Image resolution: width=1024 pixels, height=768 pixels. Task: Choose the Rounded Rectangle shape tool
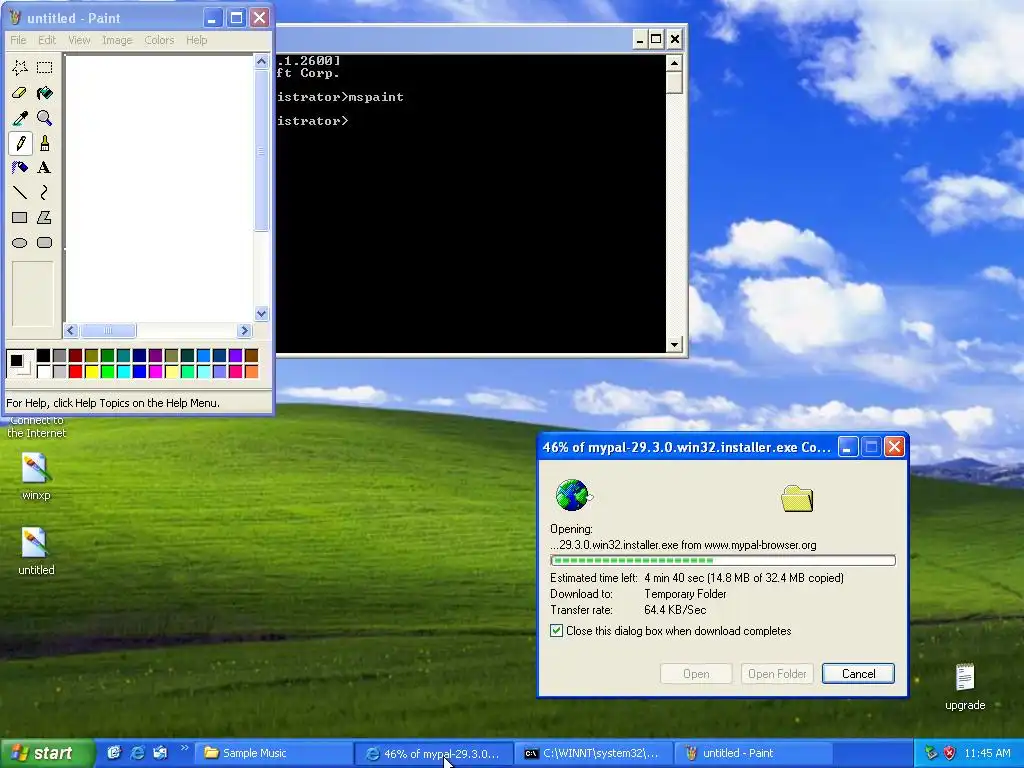tap(44, 242)
